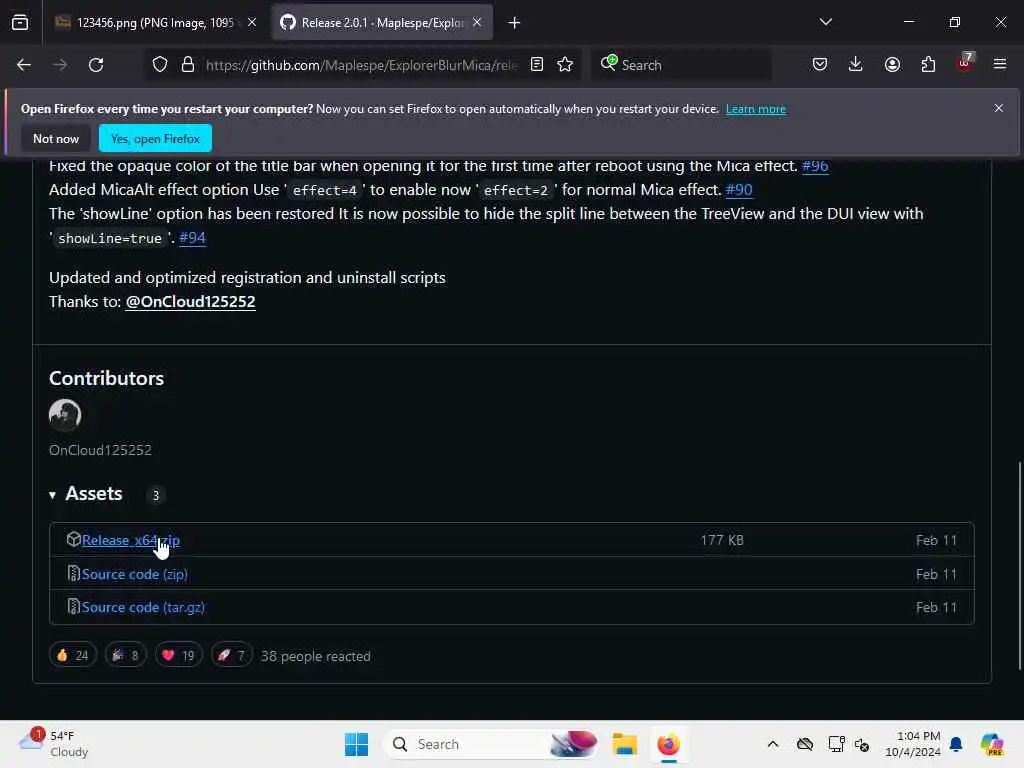The image size is (1024, 768).
Task: Show hidden system tray icons
Action: pos(773,744)
